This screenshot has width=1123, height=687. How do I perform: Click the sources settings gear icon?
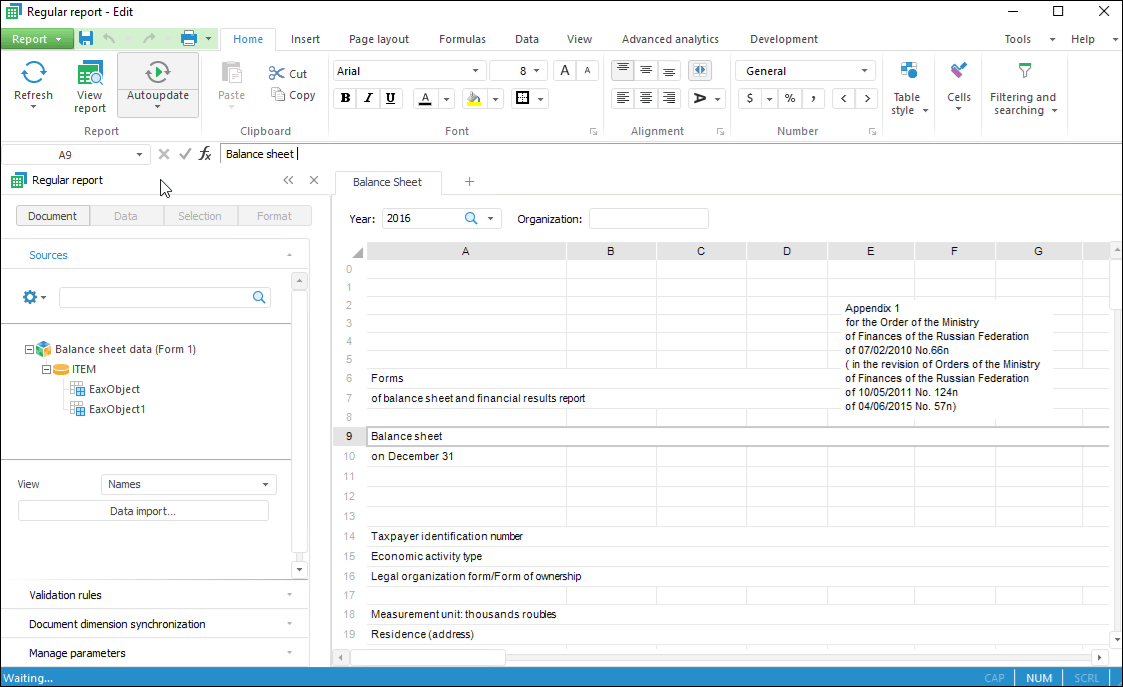coord(30,297)
